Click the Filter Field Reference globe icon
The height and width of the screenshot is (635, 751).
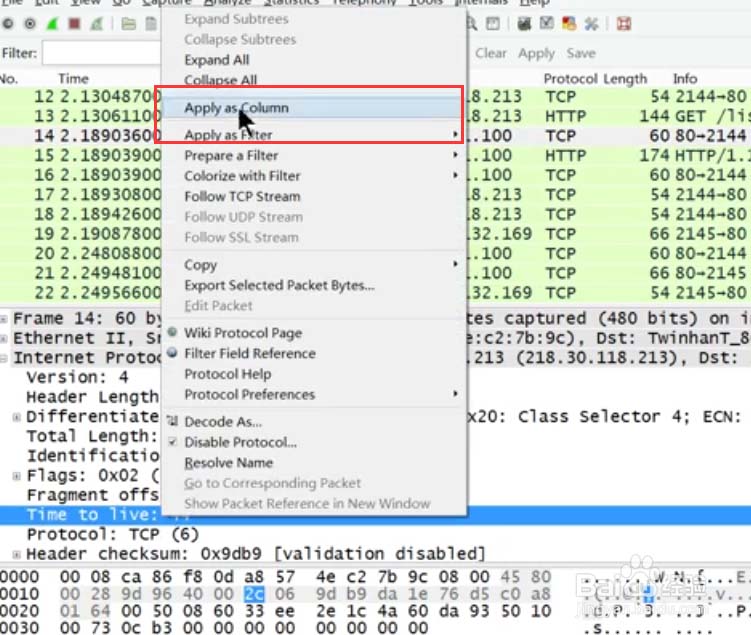click(174, 354)
